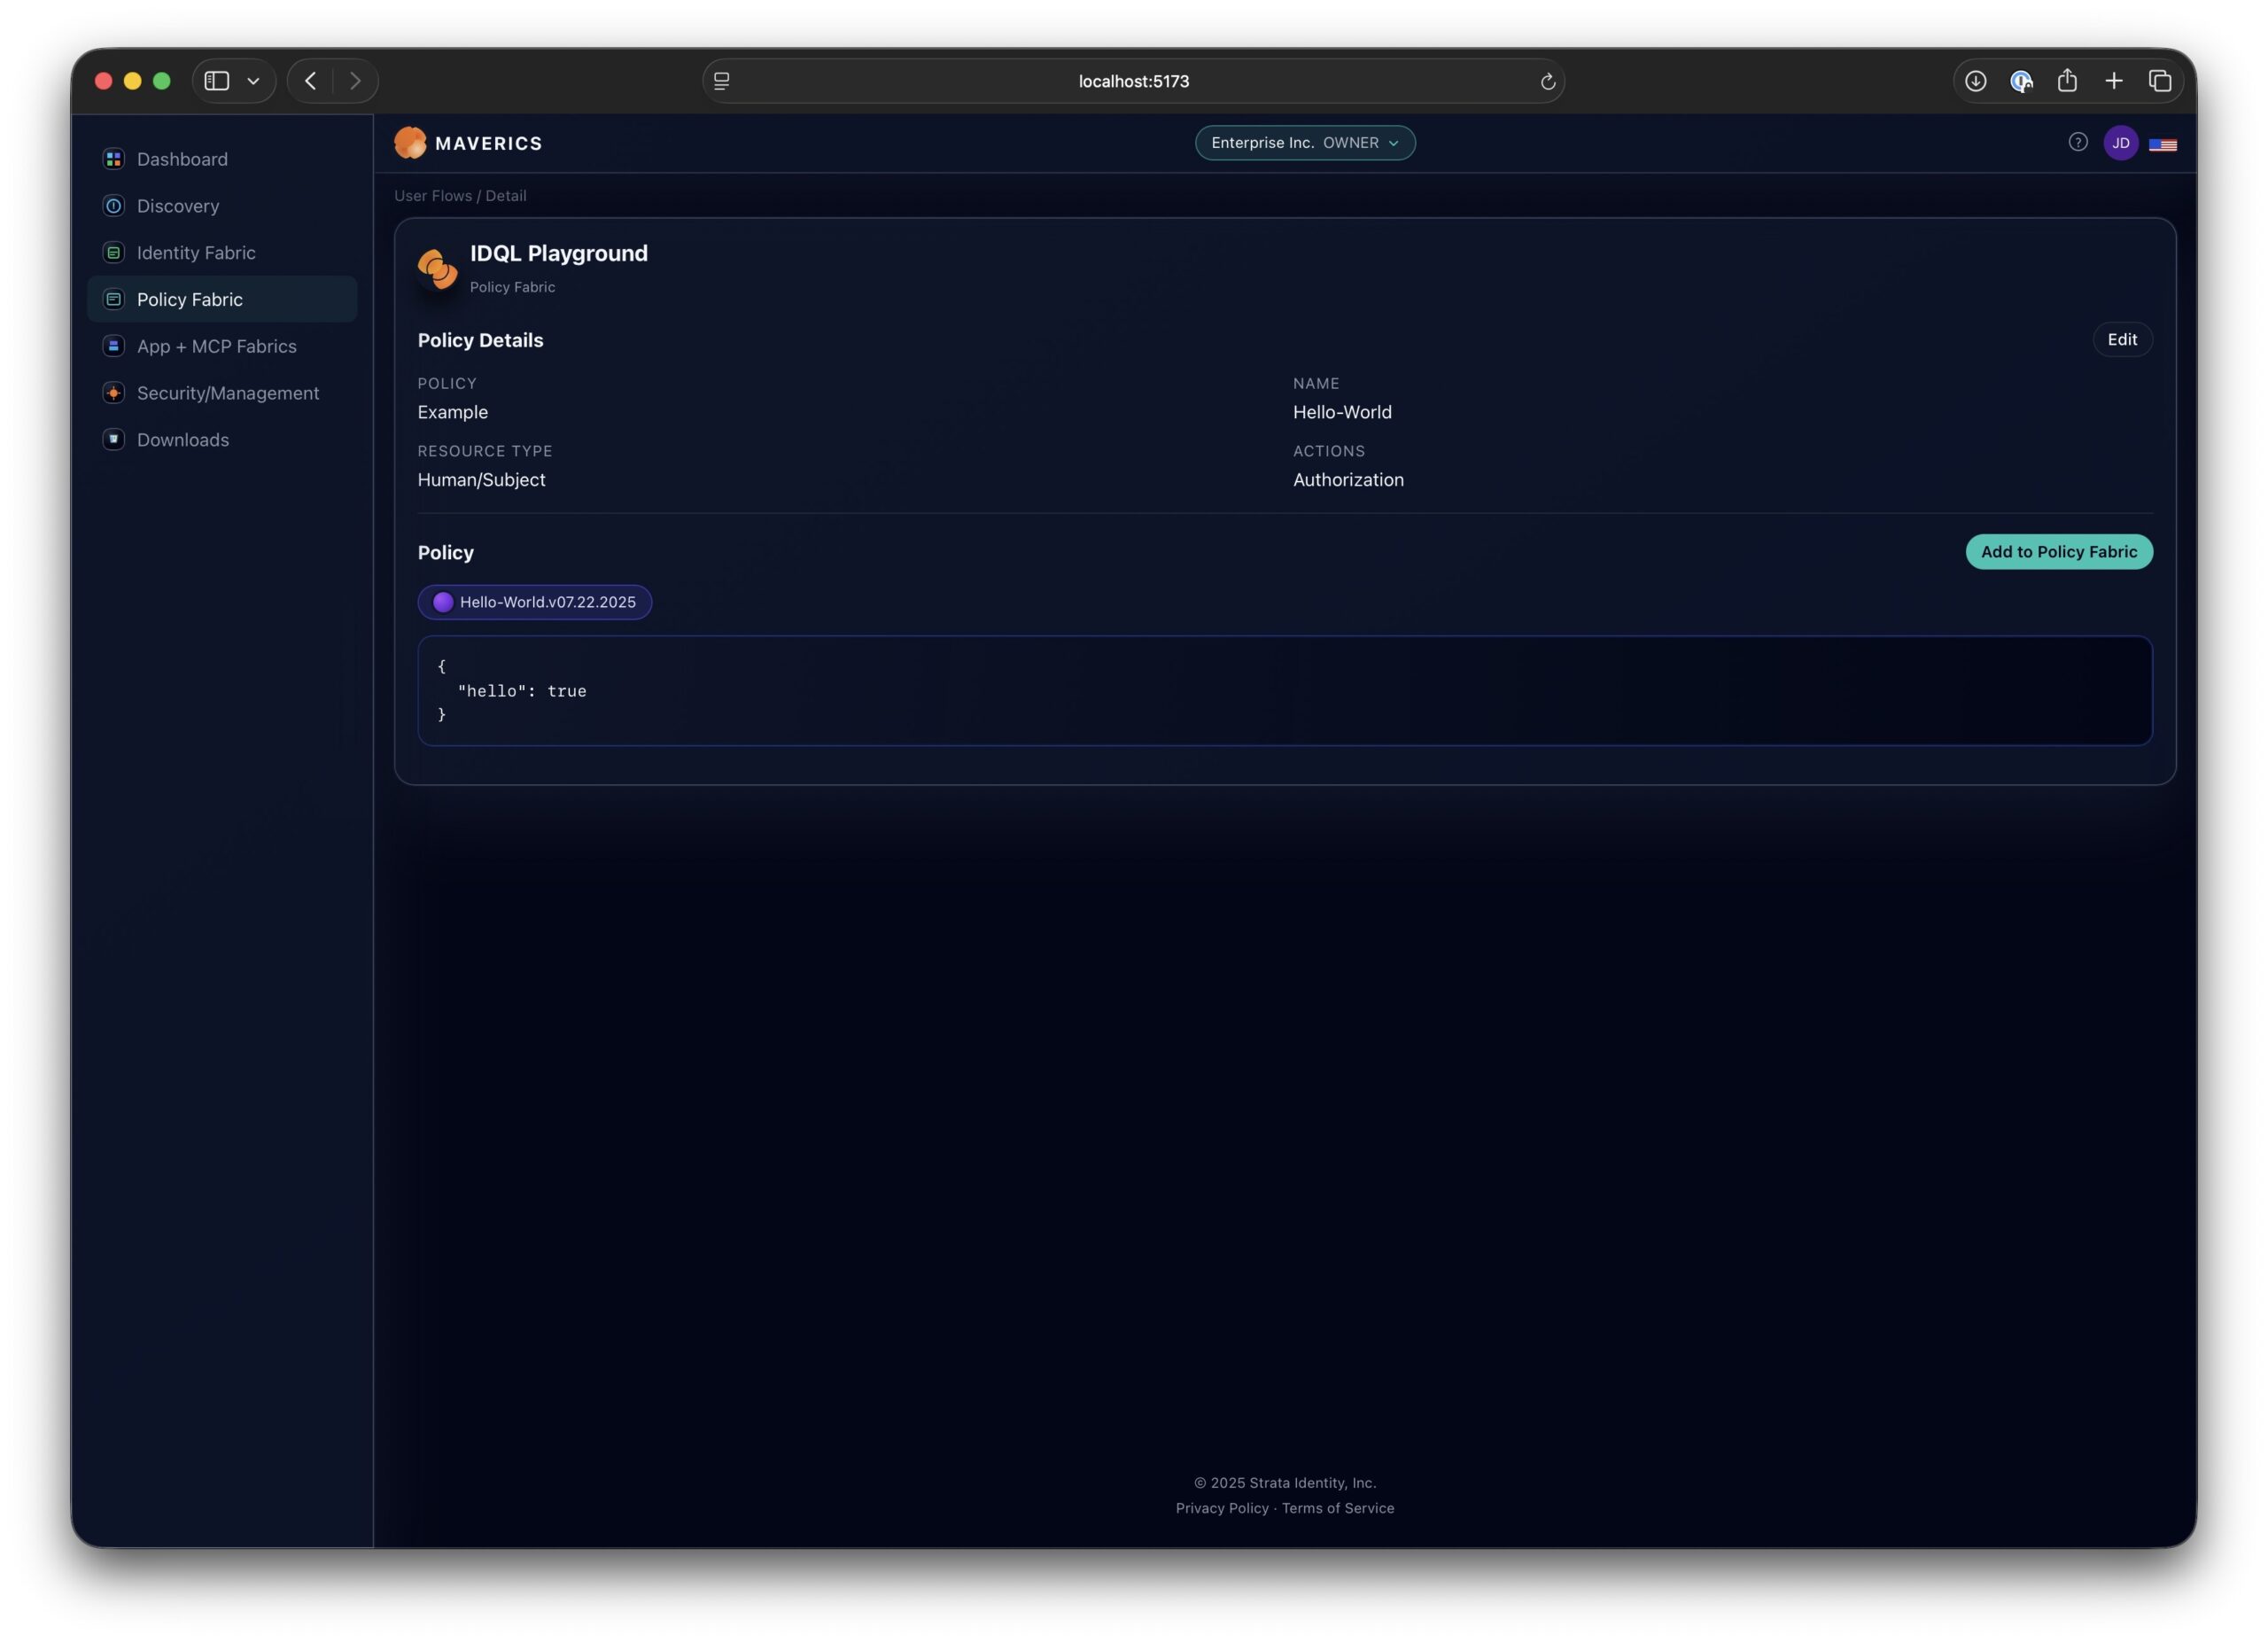This screenshot has width=2268, height=1642.
Task: Click the localhost:5173 address bar
Action: coord(1133,81)
